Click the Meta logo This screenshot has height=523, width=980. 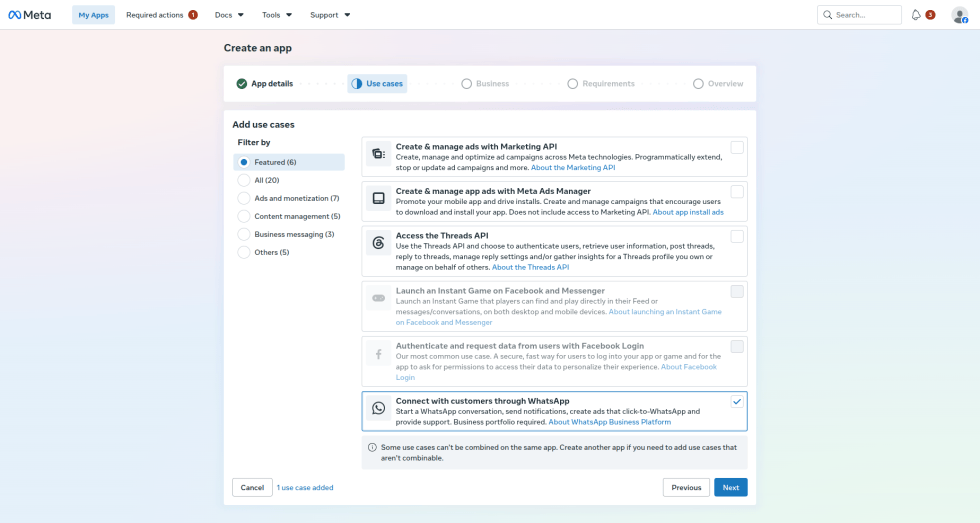point(29,15)
